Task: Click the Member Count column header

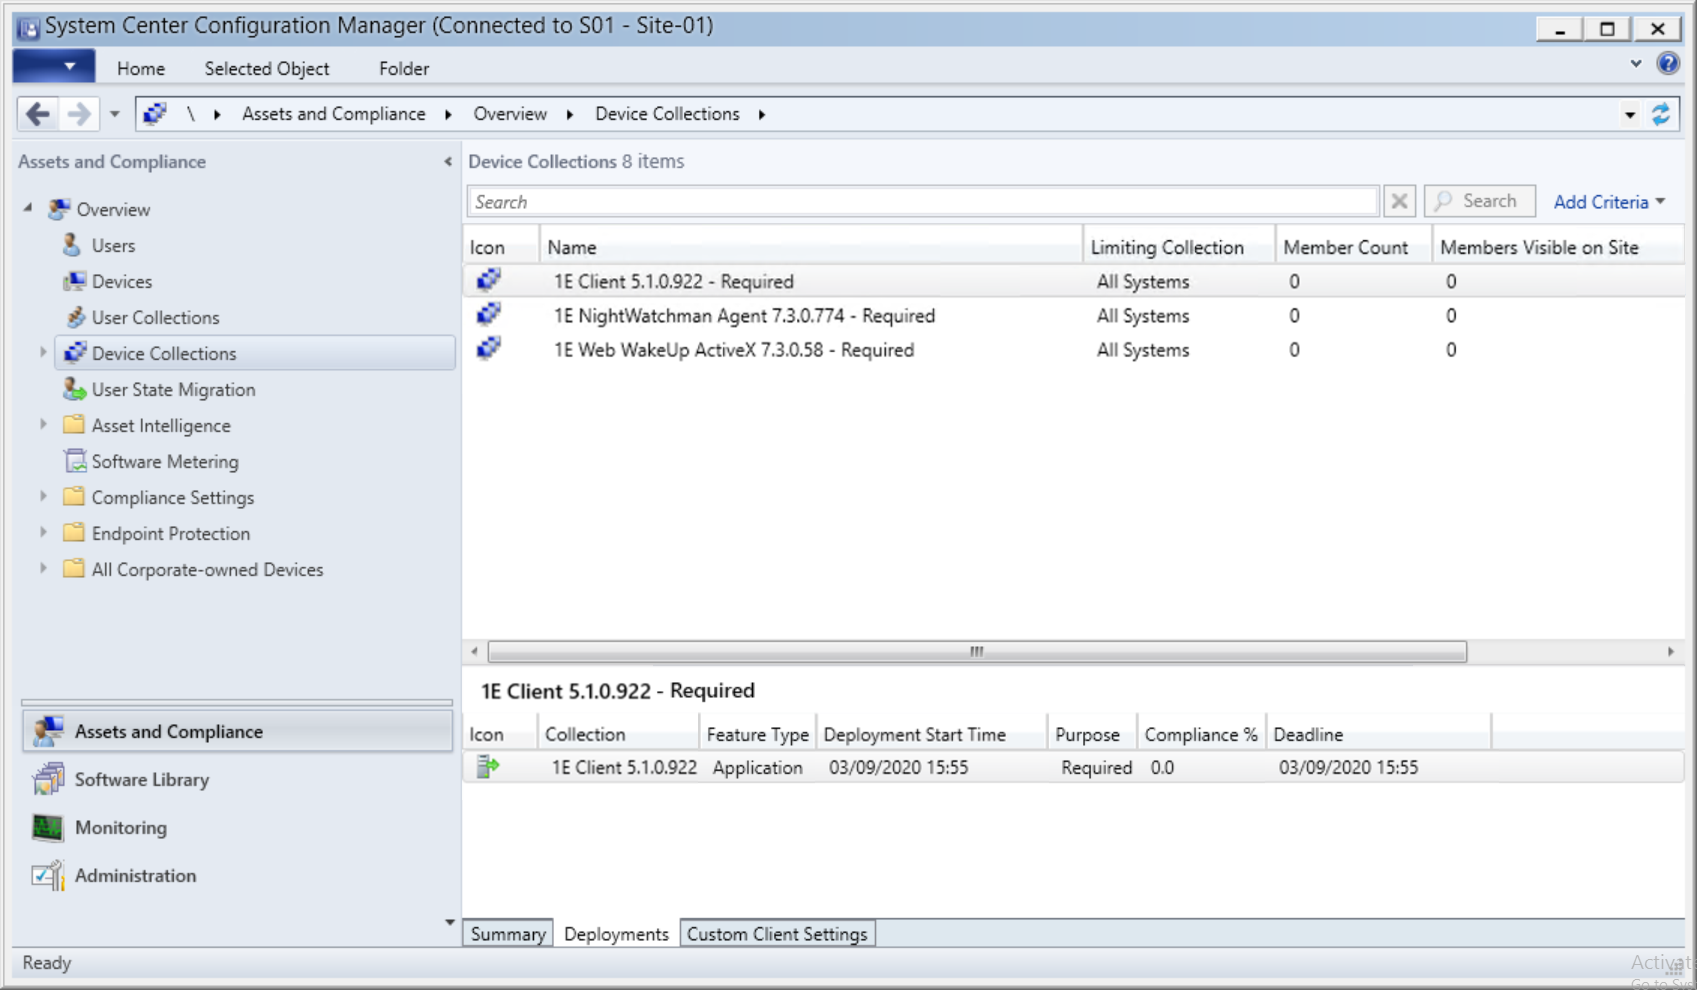Action: click(x=1345, y=247)
